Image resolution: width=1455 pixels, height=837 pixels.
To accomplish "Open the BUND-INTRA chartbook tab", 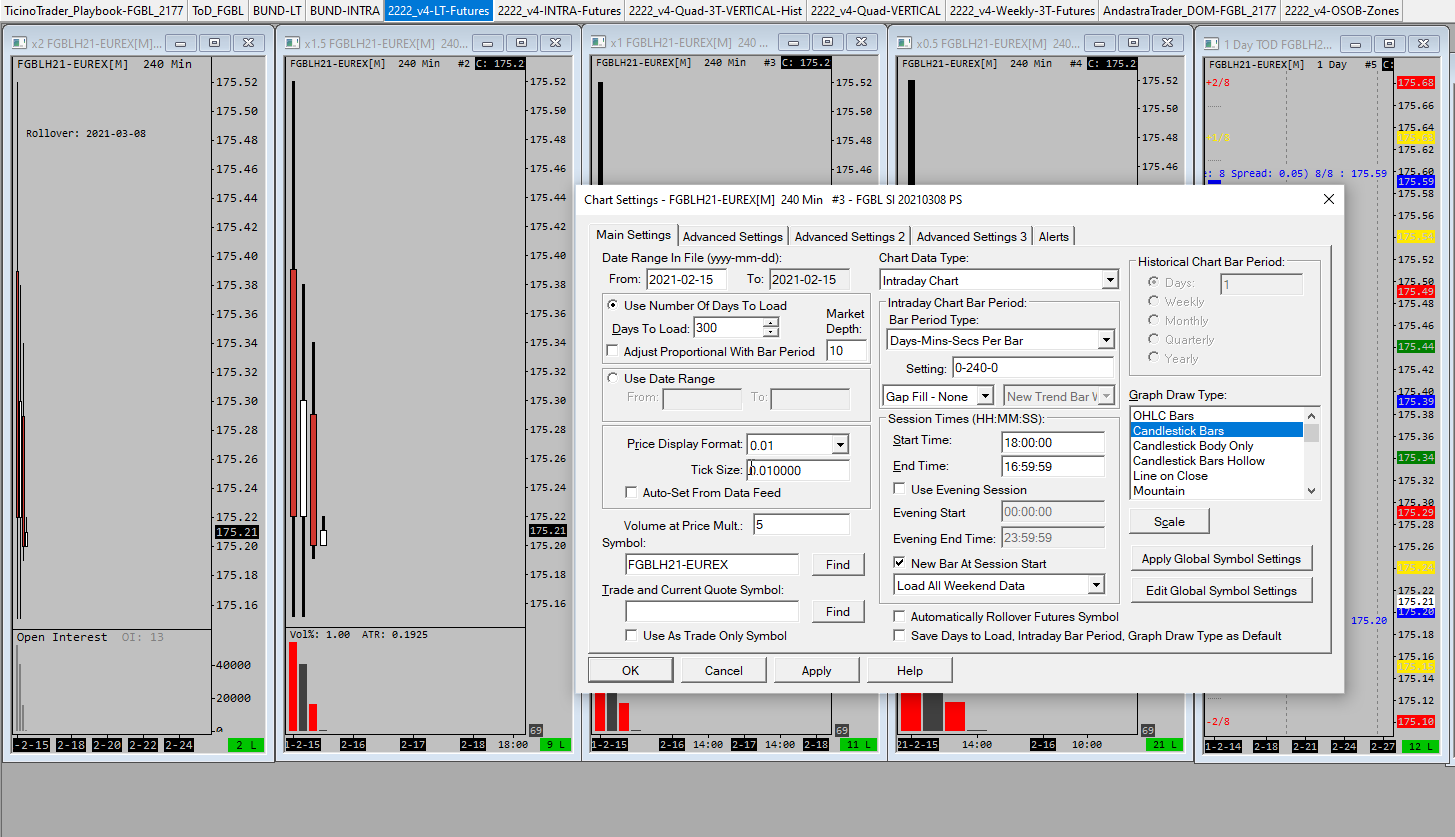I will click(344, 11).
